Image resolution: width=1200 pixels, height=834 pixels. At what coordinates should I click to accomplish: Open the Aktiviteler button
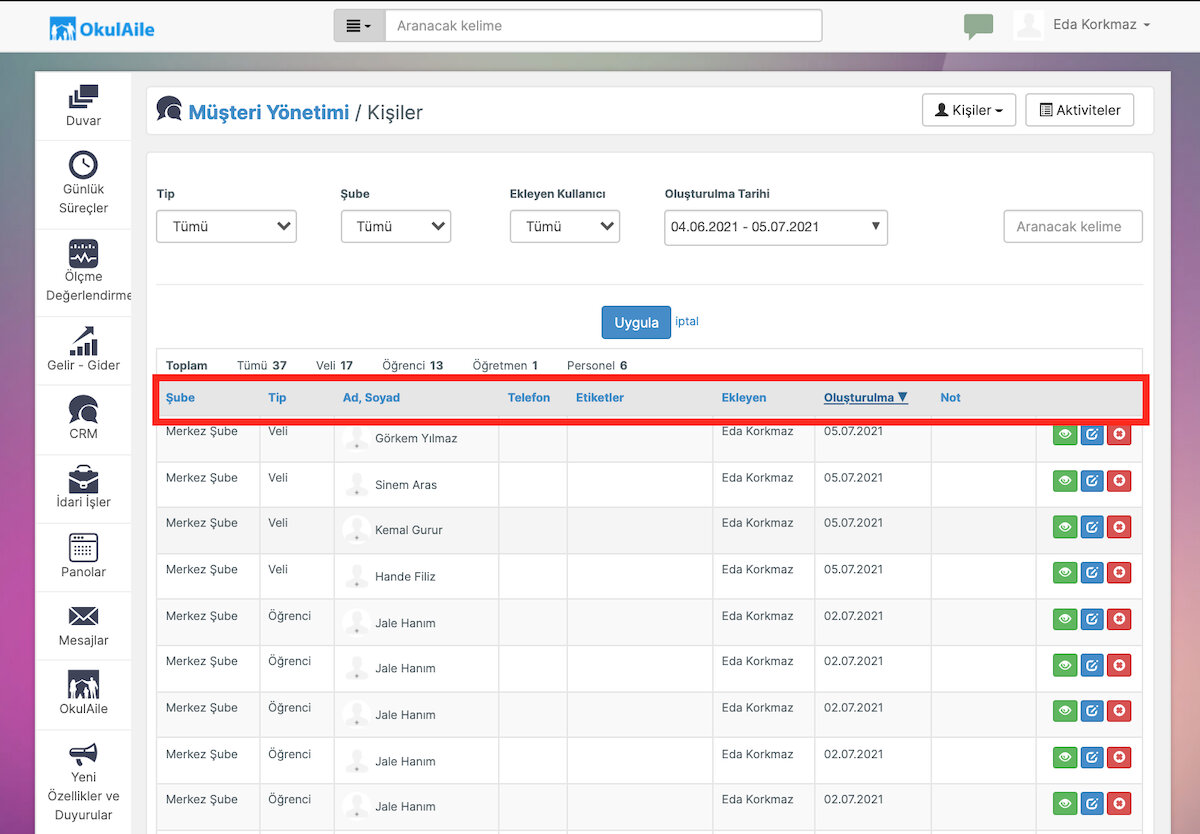point(1080,110)
